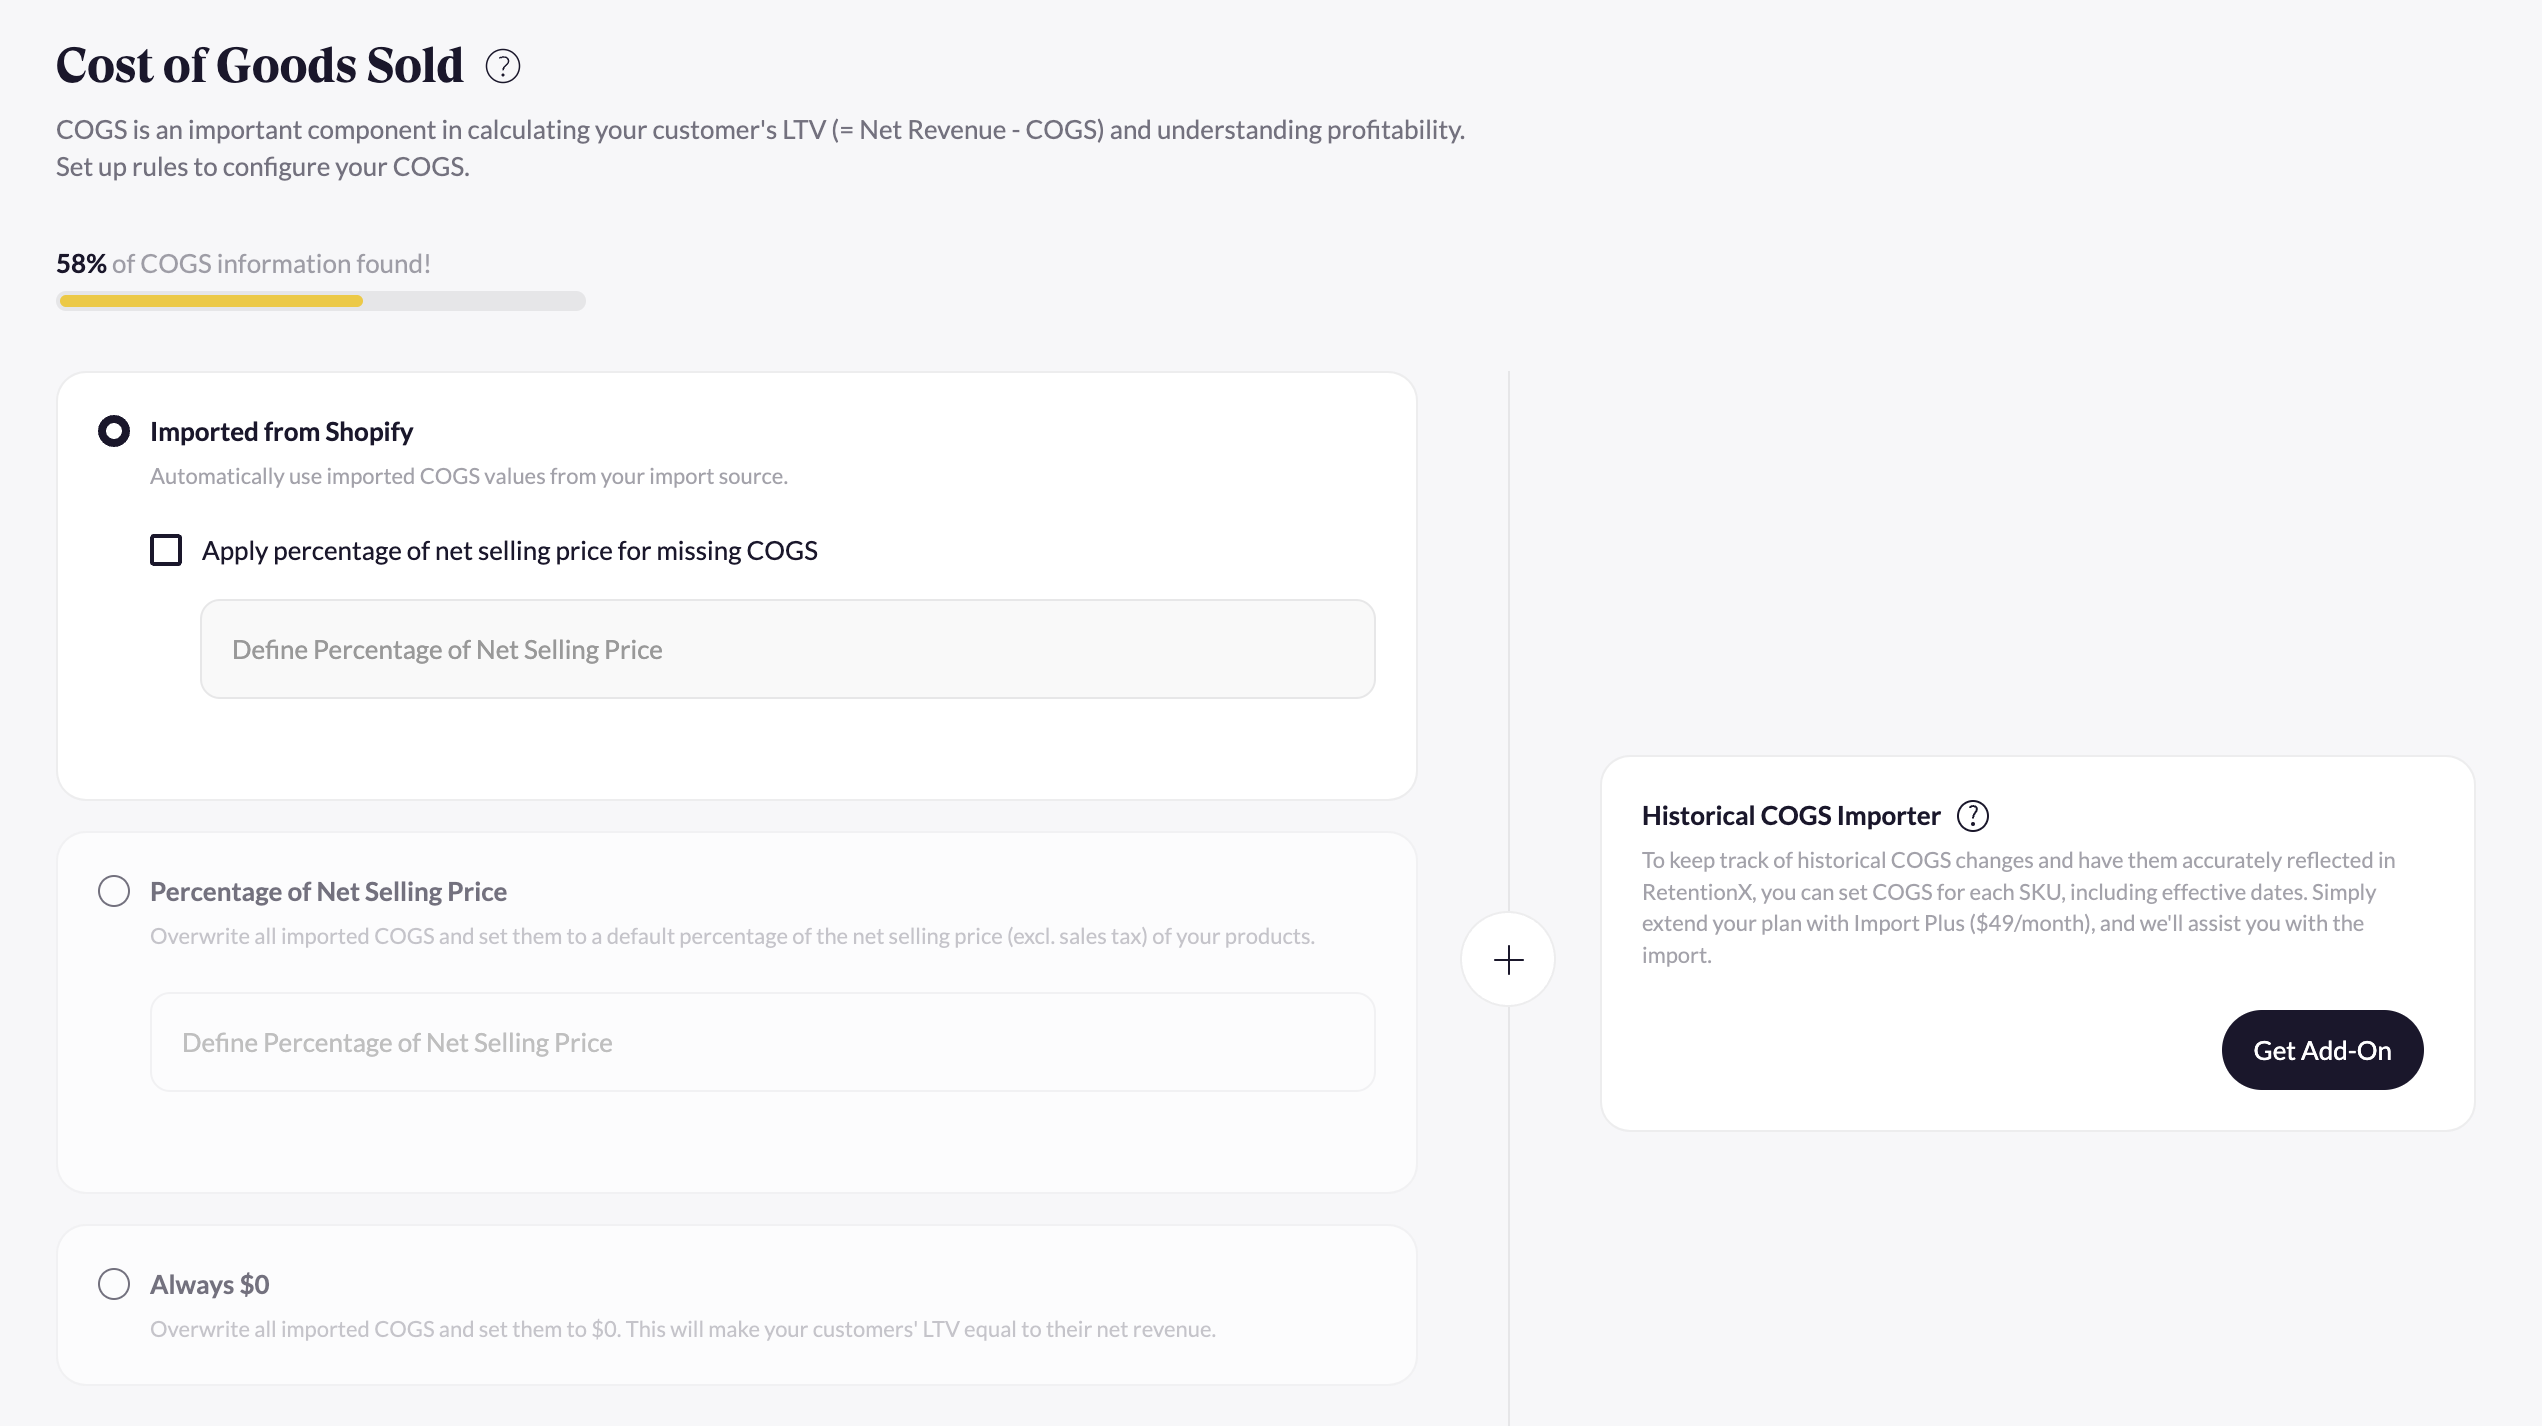Click the Apply percentage of net selling price label
The width and height of the screenshot is (2542, 1426).
pos(510,549)
